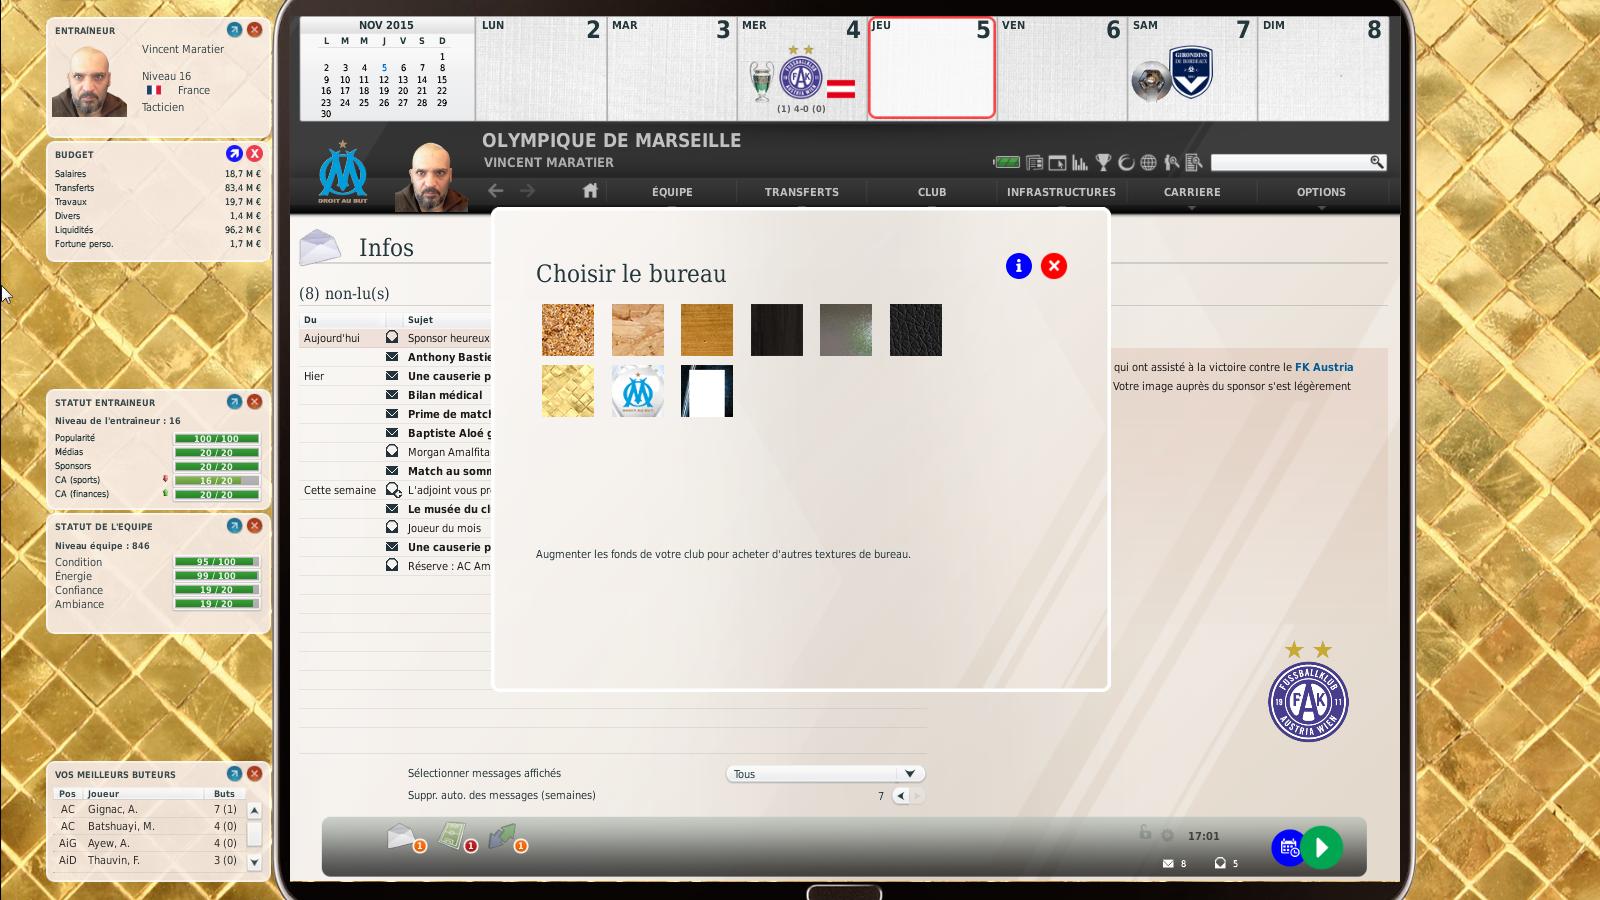Click the Olympique de Marseille club crest

click(x=343, y=172)
